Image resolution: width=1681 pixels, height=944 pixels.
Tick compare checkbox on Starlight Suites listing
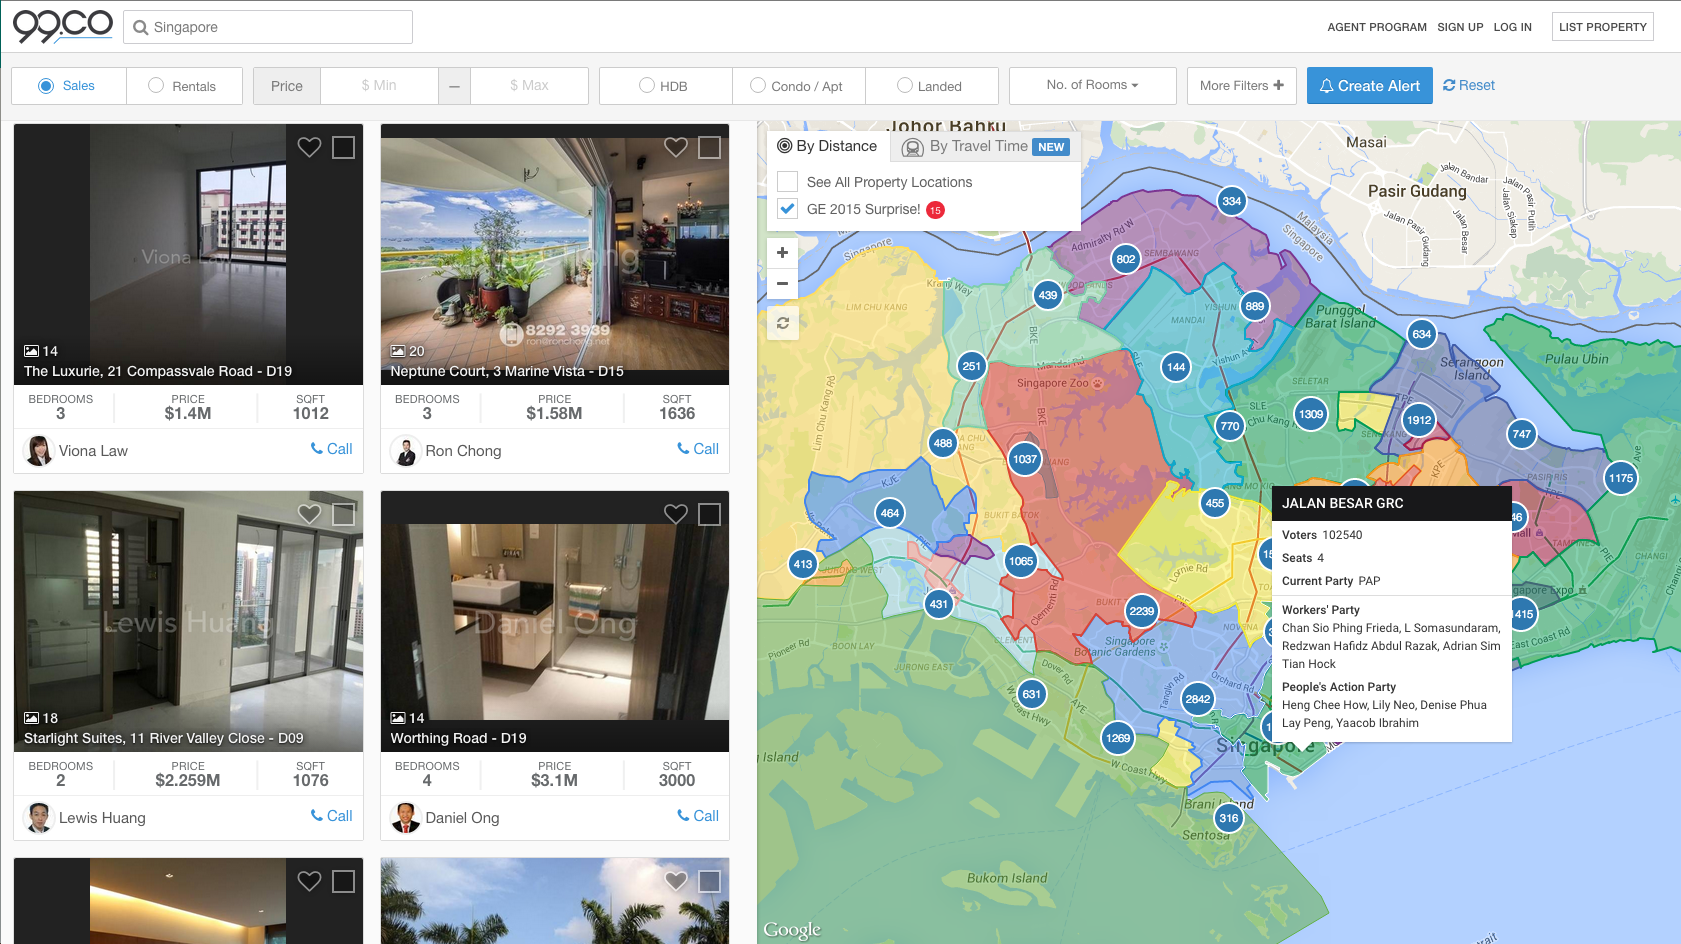[343, 514]
